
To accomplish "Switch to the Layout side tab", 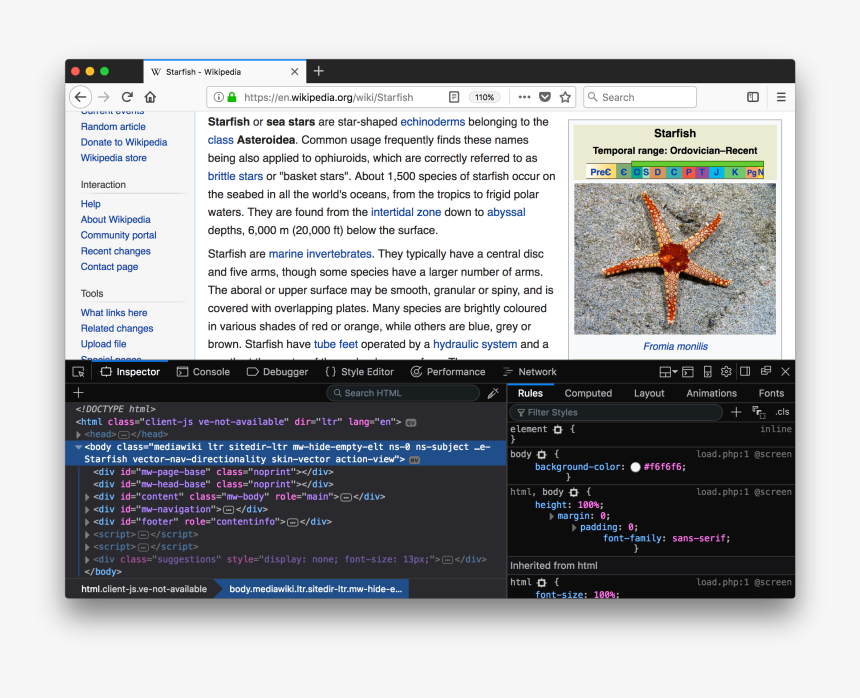I will pos(649,393).
